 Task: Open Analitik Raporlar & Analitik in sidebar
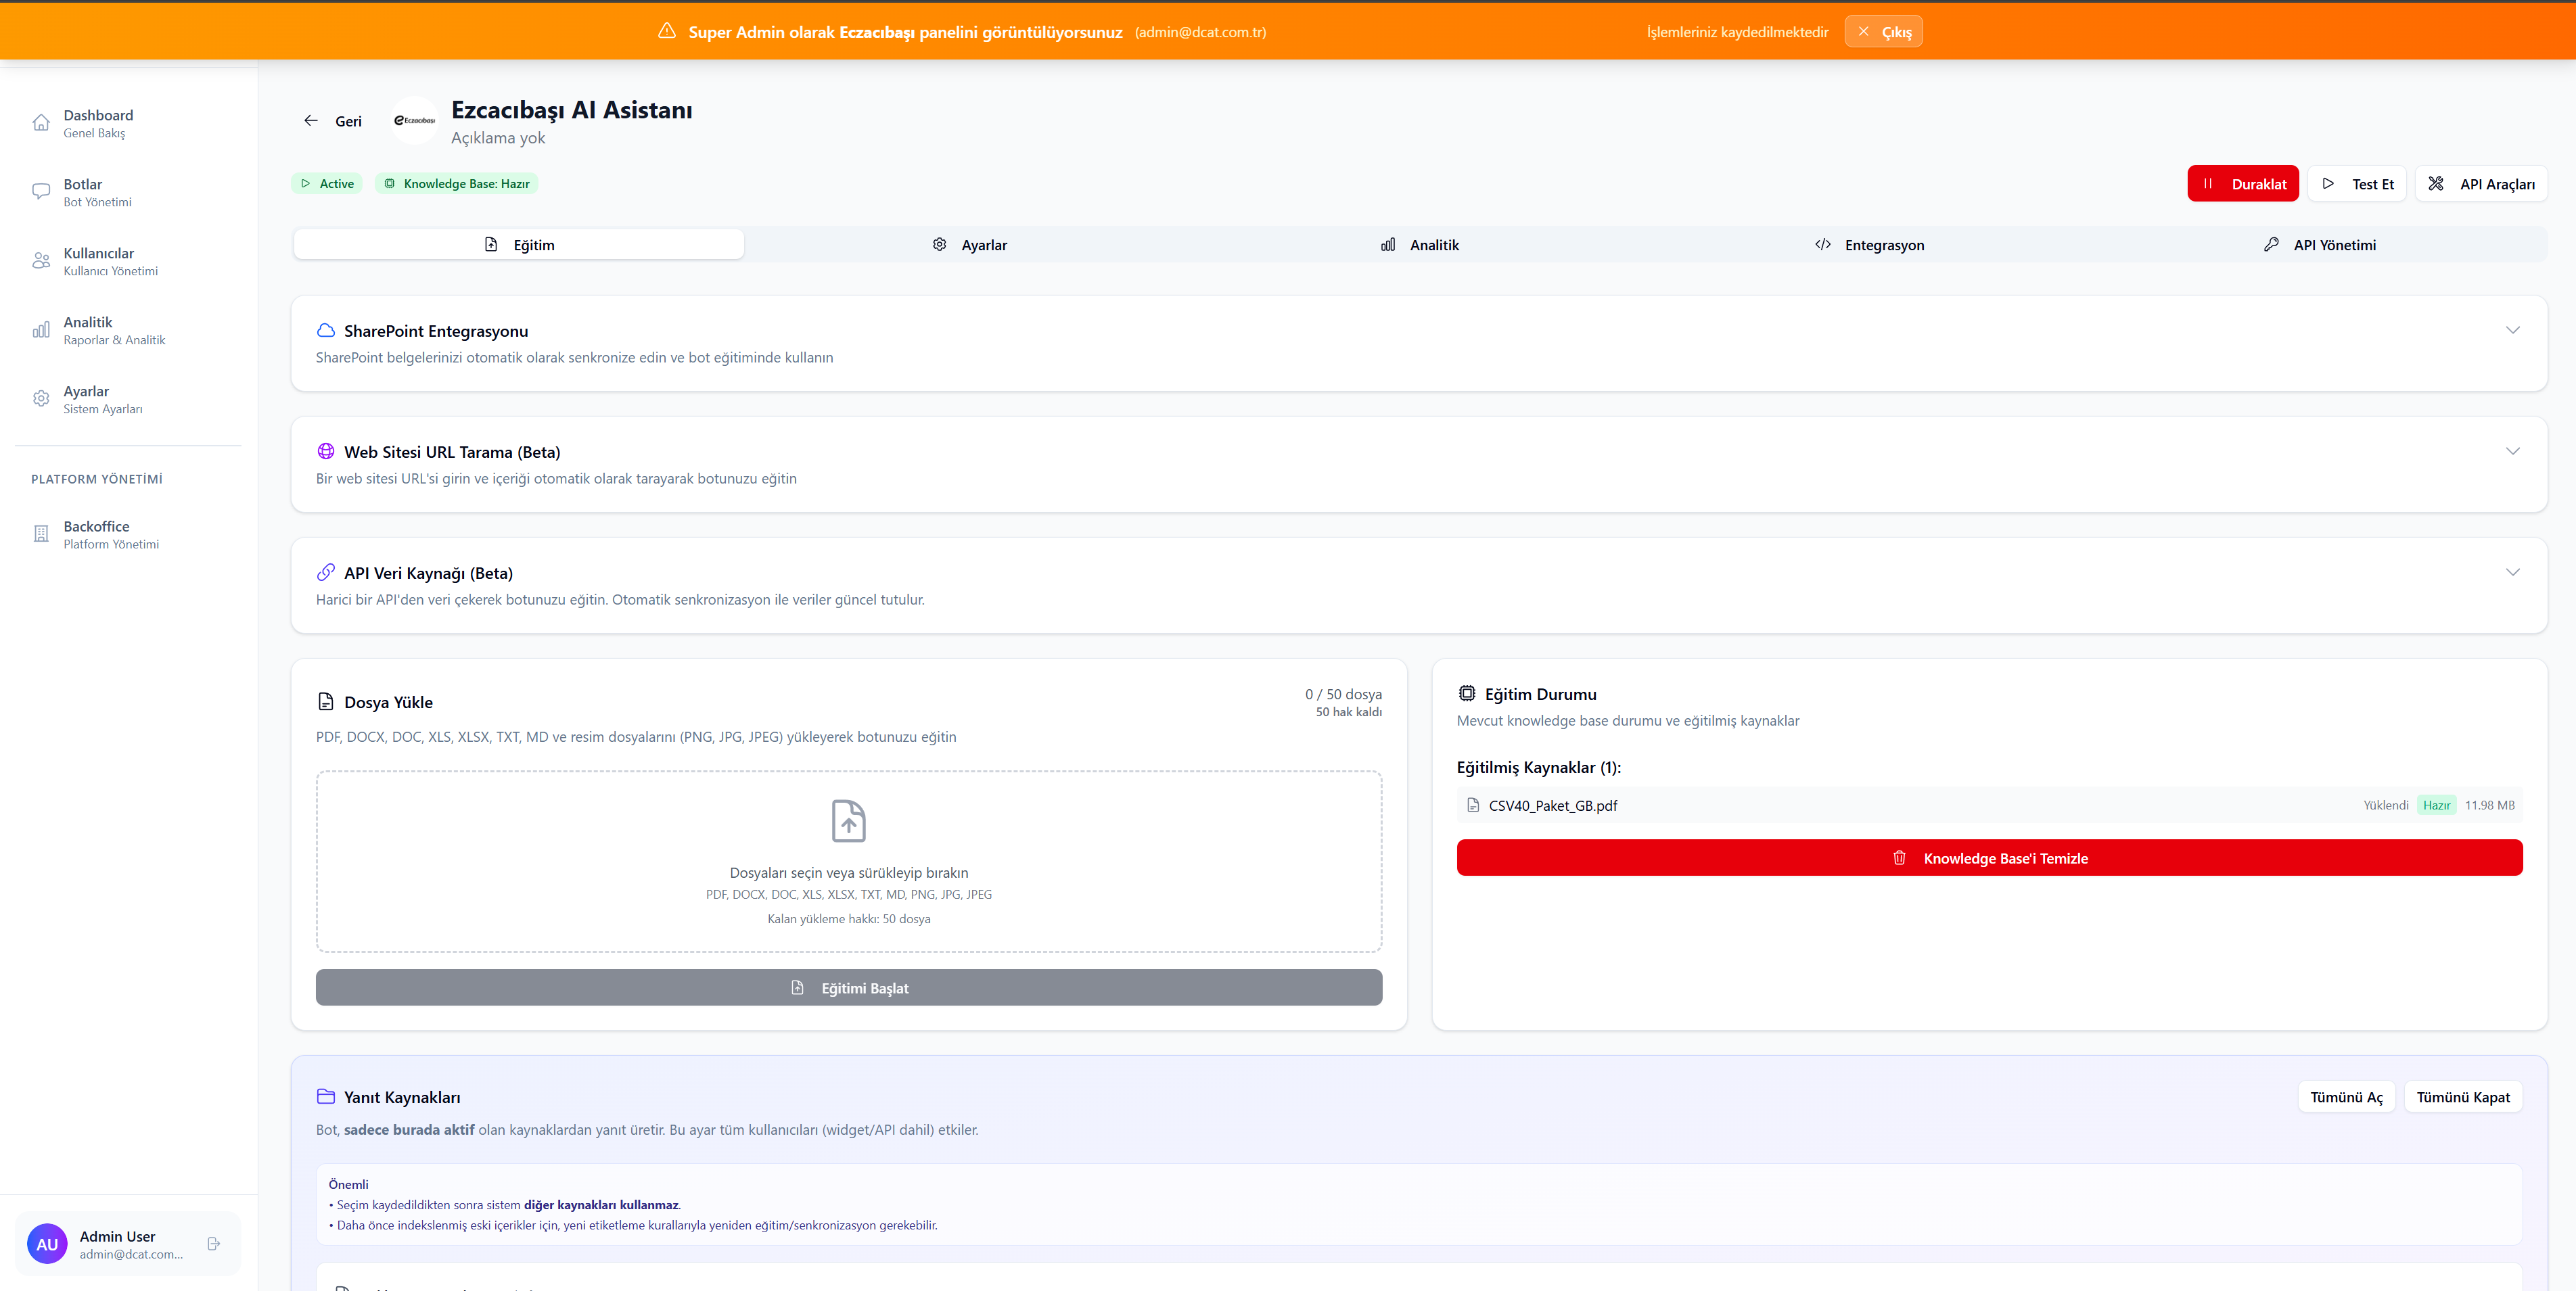(128, 330)
